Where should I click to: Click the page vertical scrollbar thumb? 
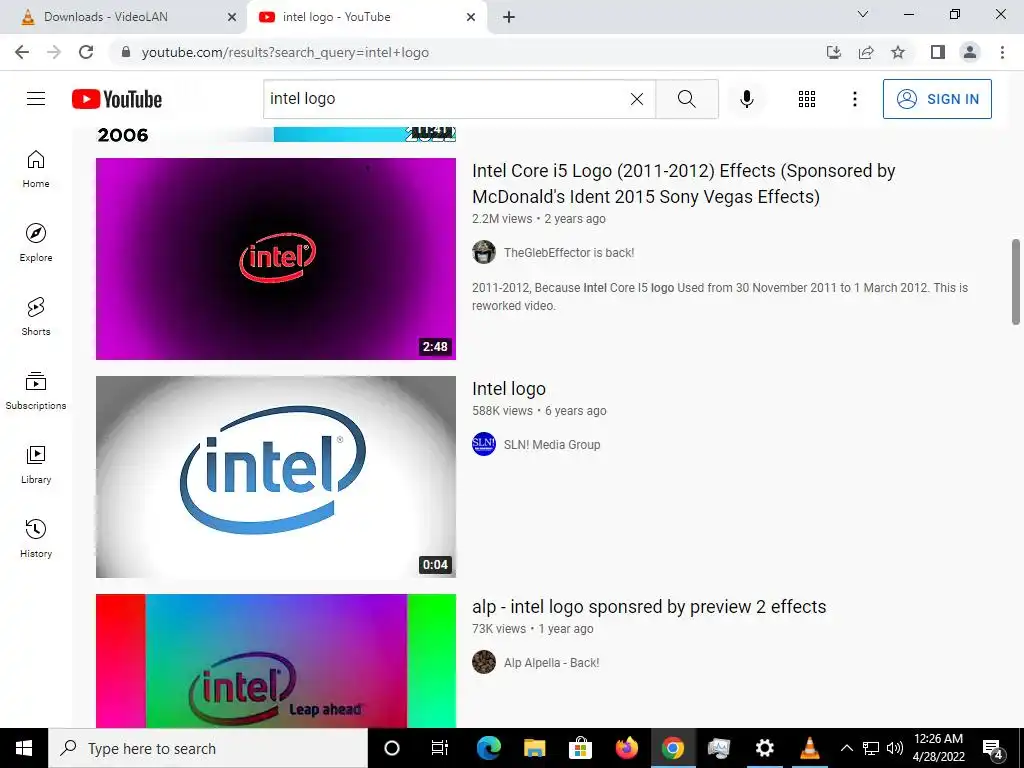pos(1016,281)
